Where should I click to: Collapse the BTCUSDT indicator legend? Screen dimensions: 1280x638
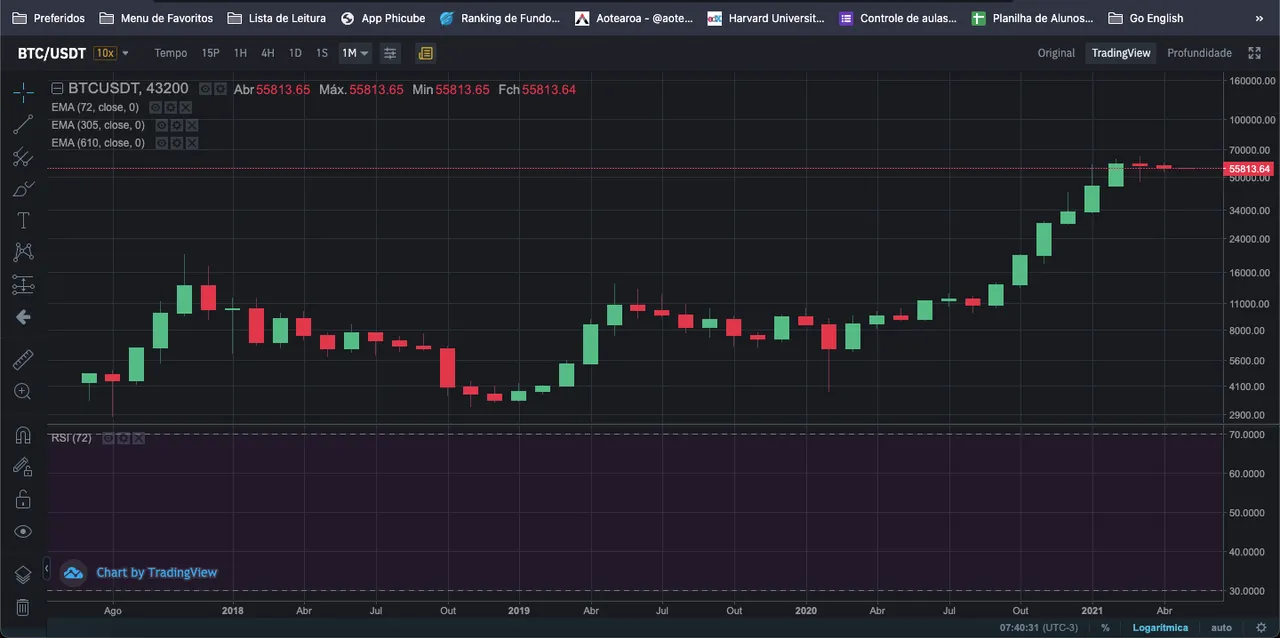point(57,89)
